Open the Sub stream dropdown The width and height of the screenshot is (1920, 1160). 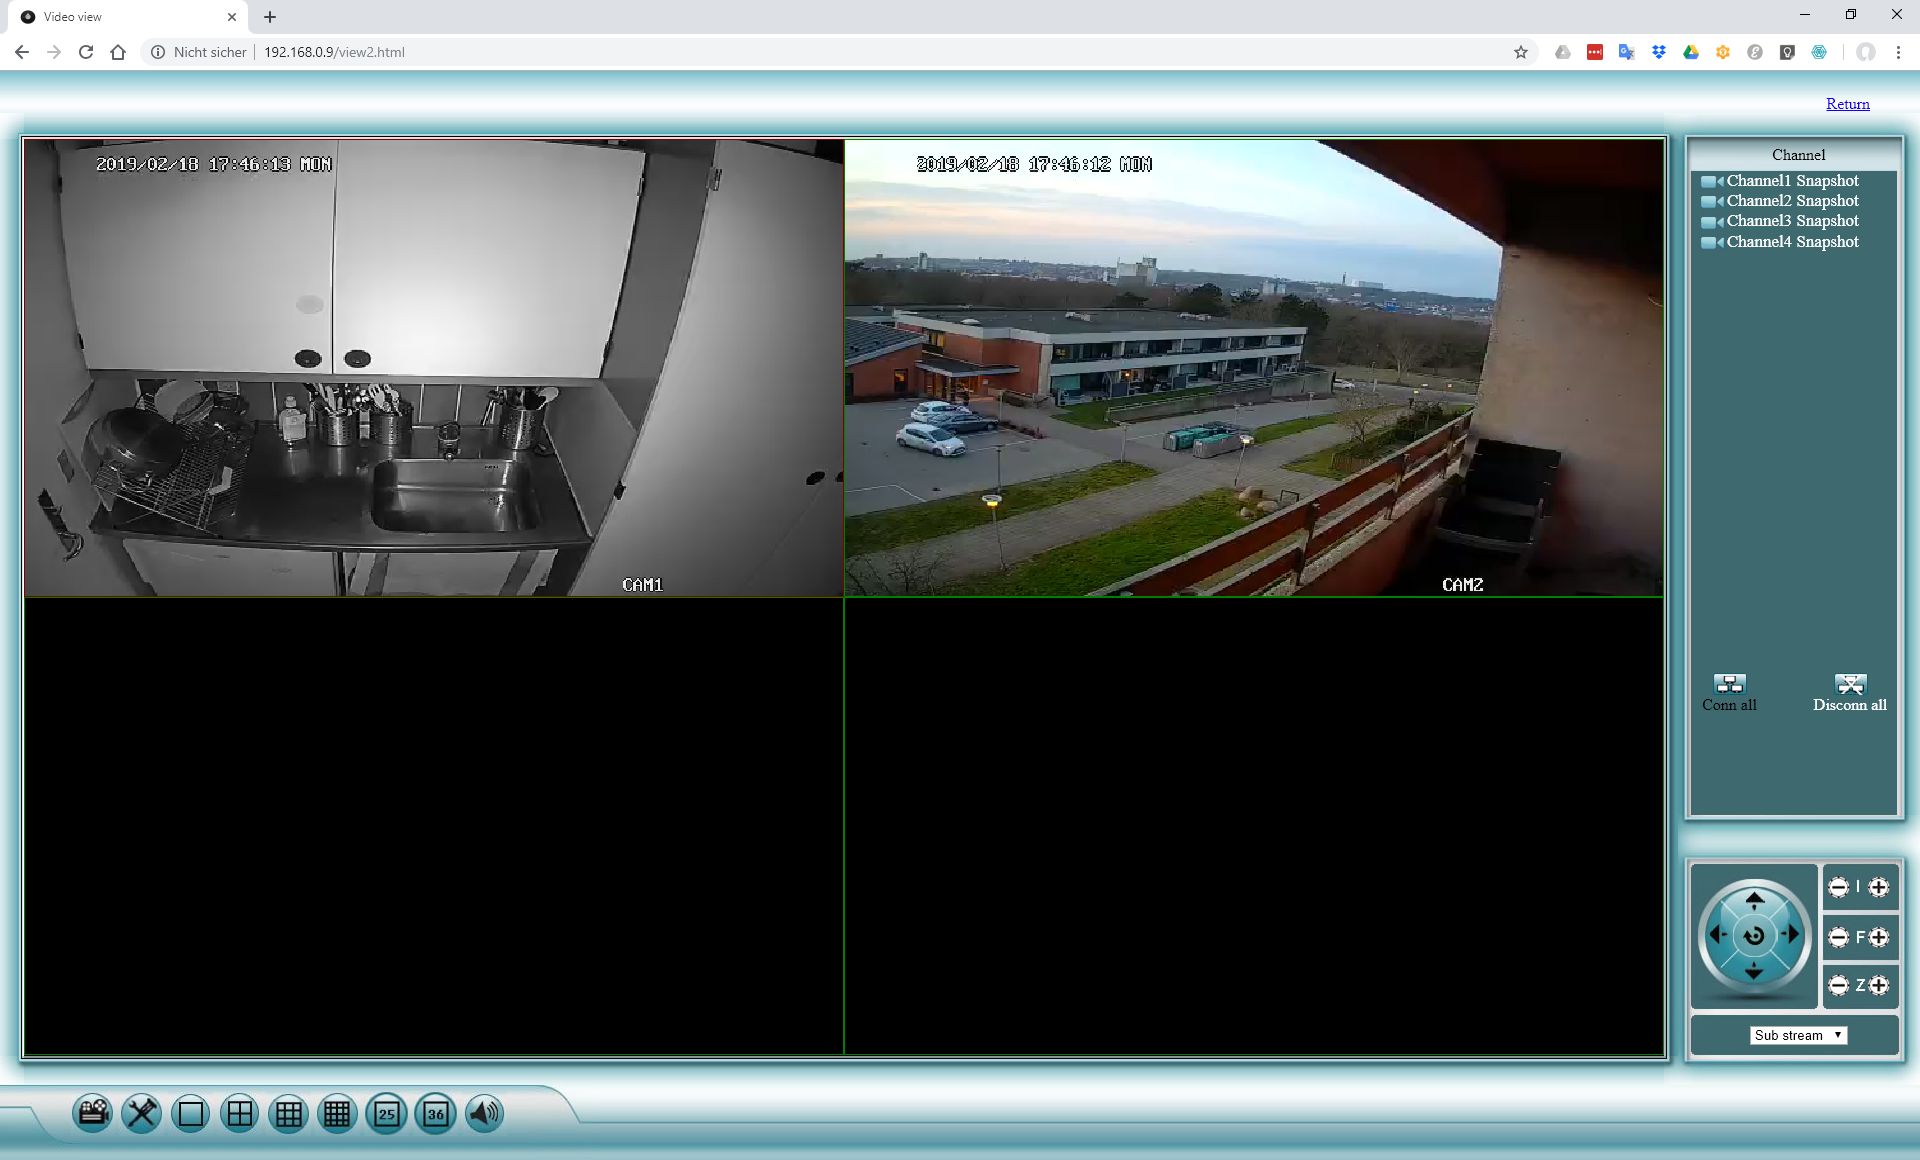1798,1035
